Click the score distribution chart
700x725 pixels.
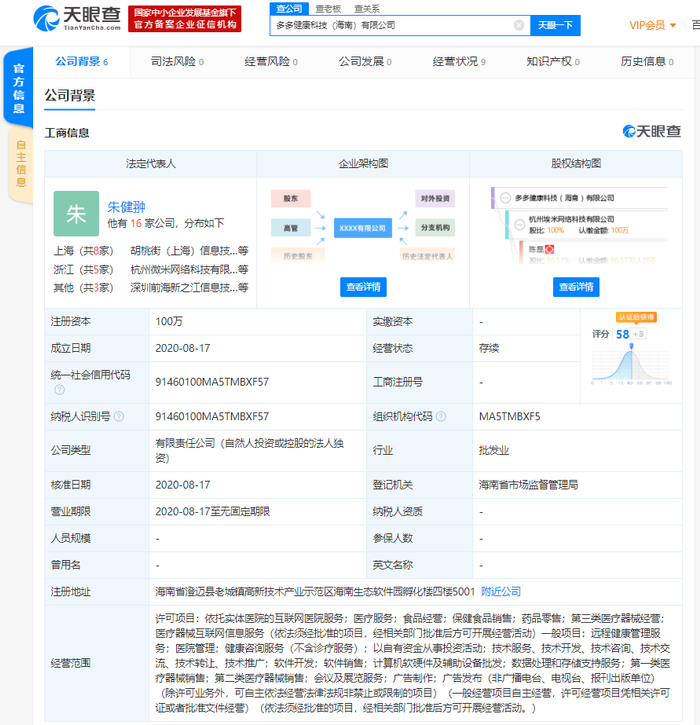[x=631, y=365]
